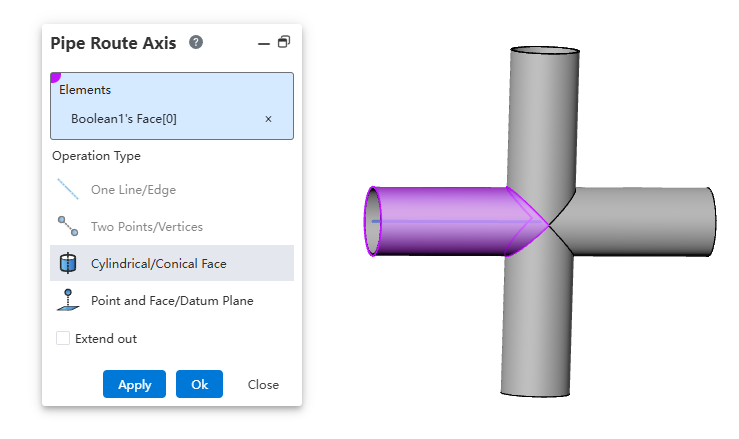Click Close to dismiss the dialog

(x=263, y=385)
